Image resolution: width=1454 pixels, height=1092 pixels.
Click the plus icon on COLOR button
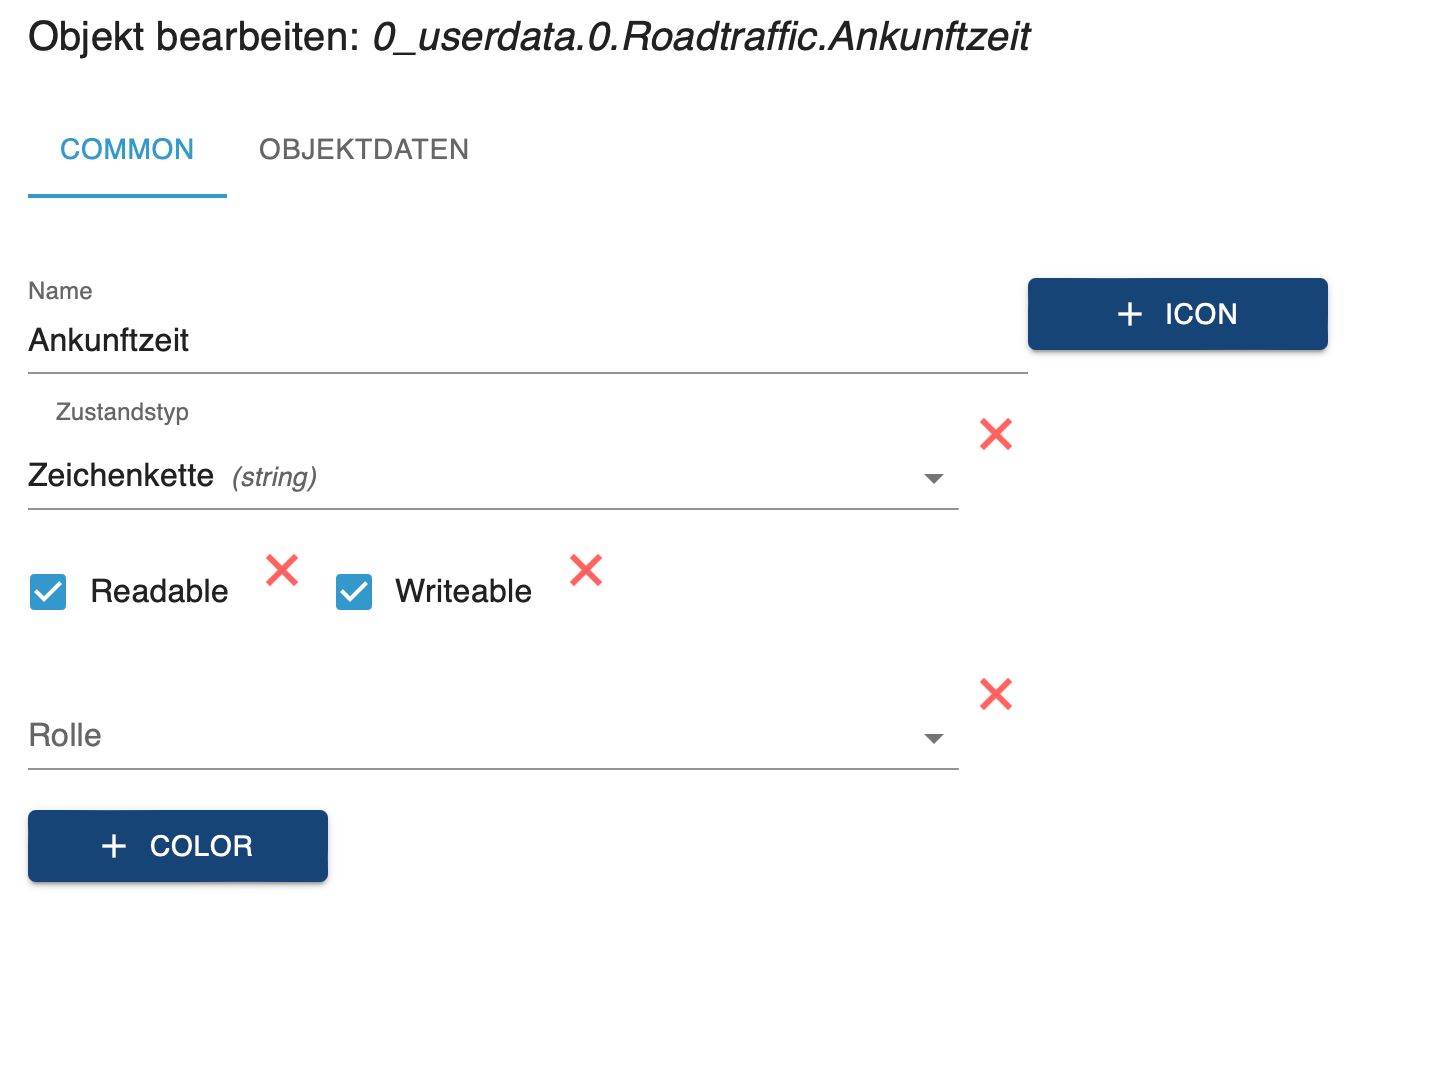click(x=115, y=846)
